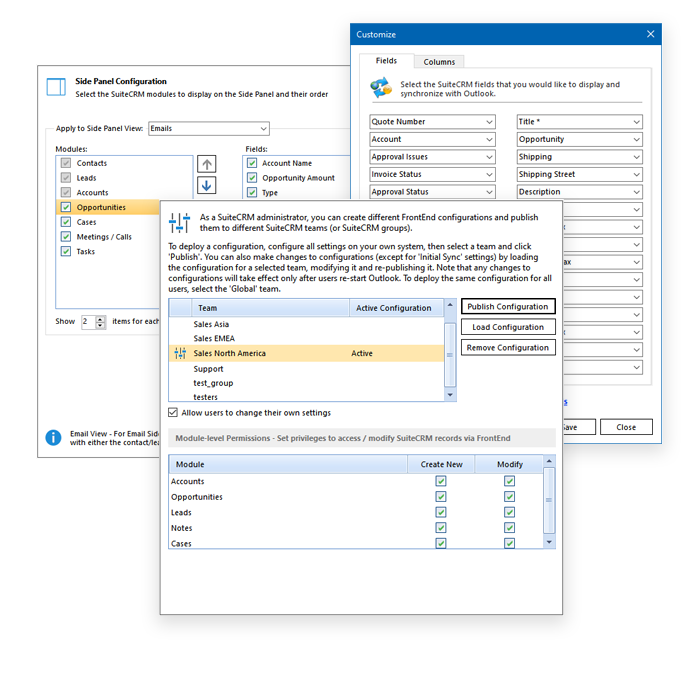Uncheck Allow users to change their own settings
This screenshot has height=700, width=700.
174,412
